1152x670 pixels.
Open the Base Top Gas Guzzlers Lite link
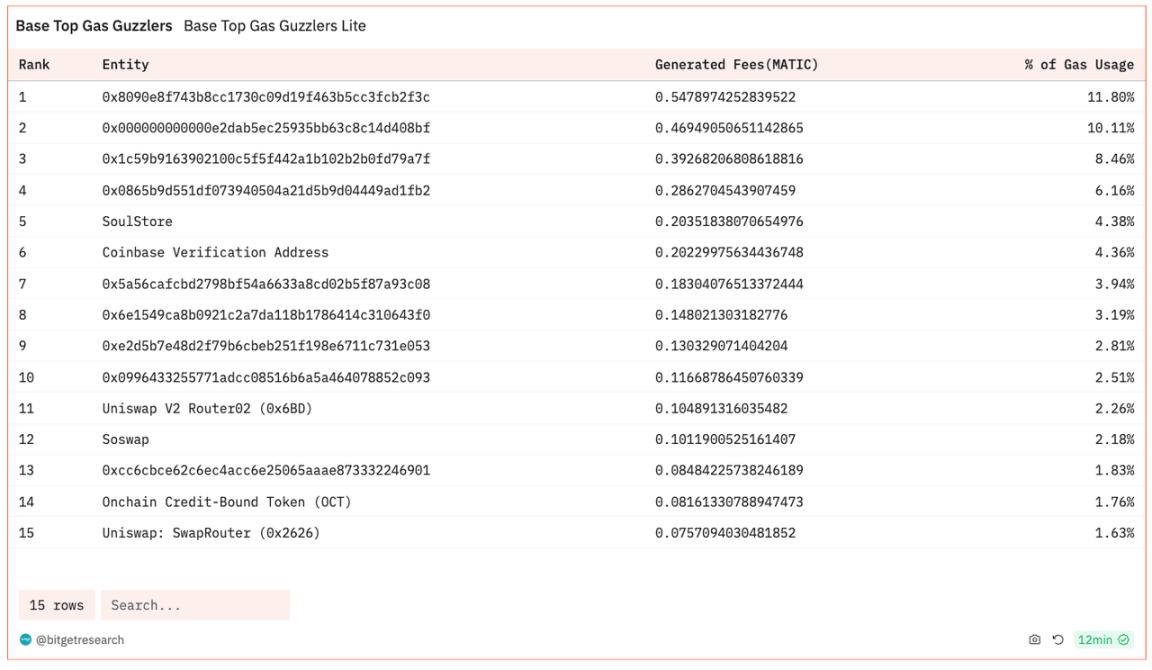pos(275,26)
